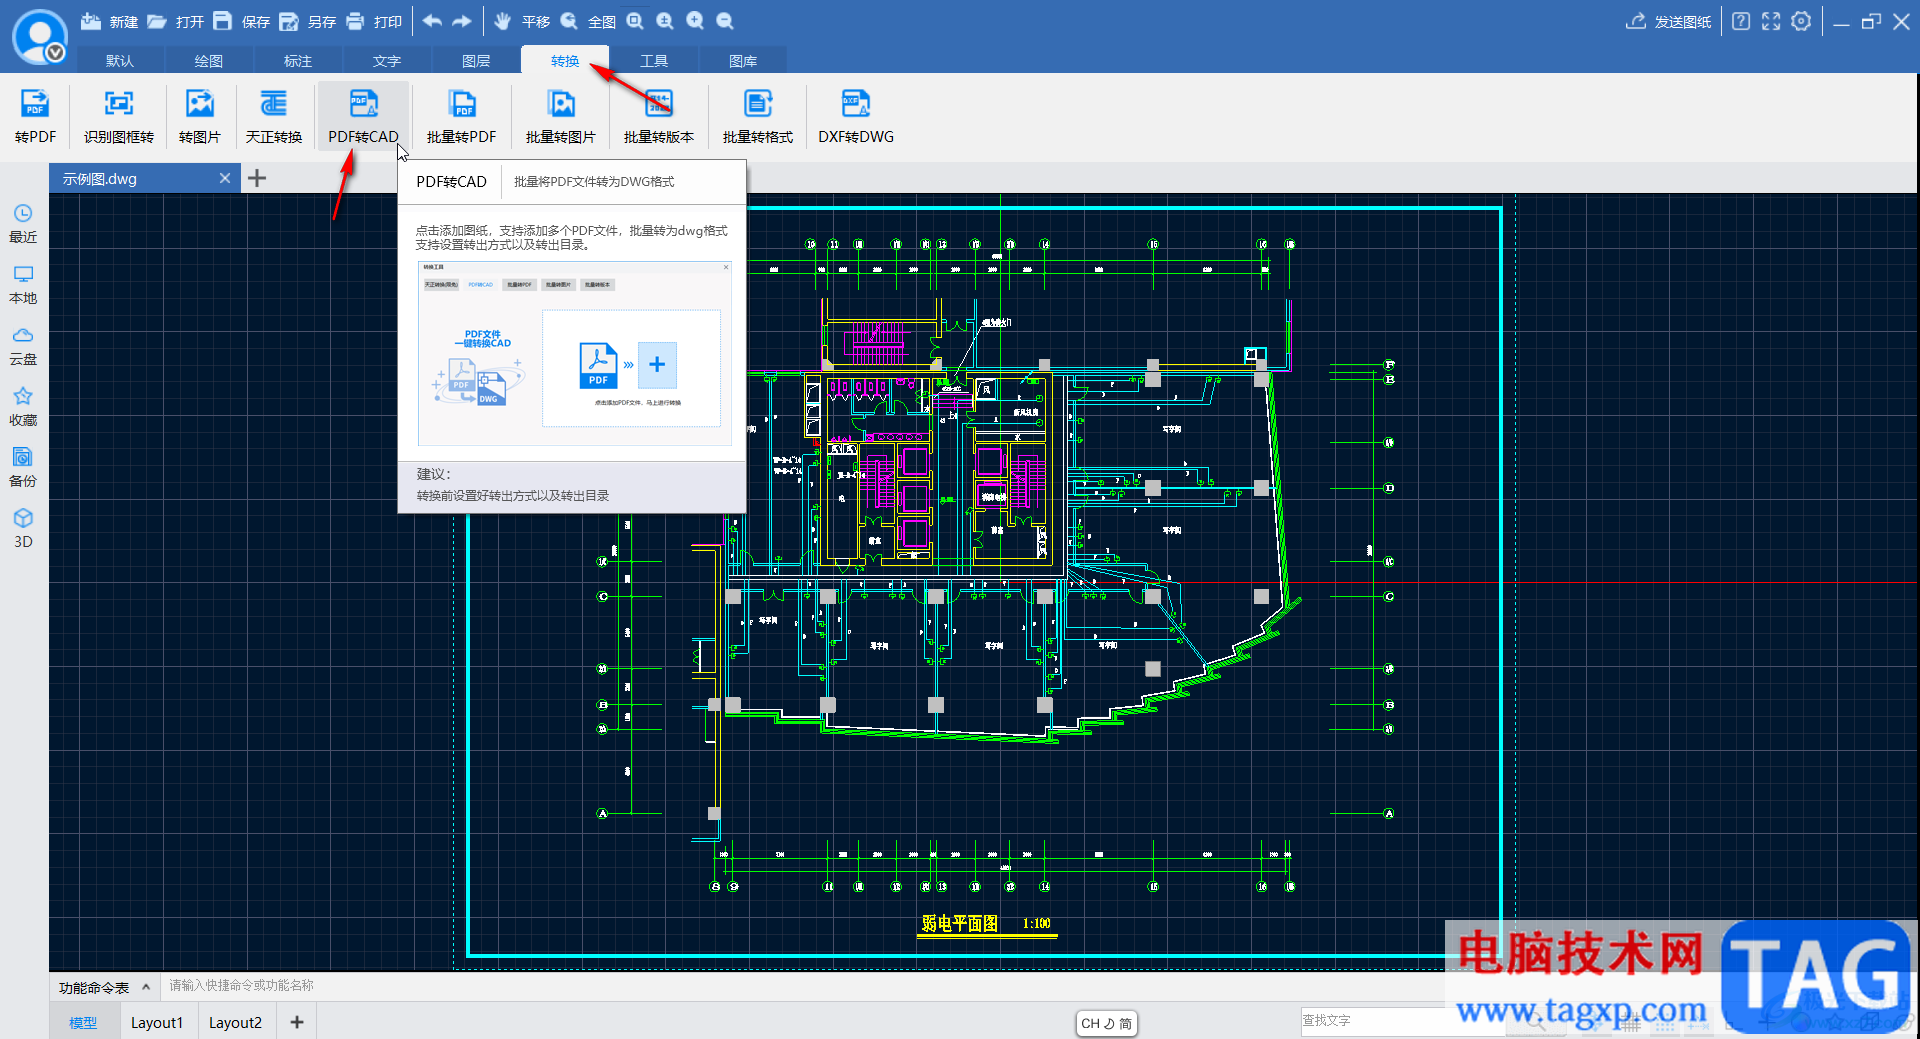Activate the 平移 pan hand tool

click(x=503, y=21)
